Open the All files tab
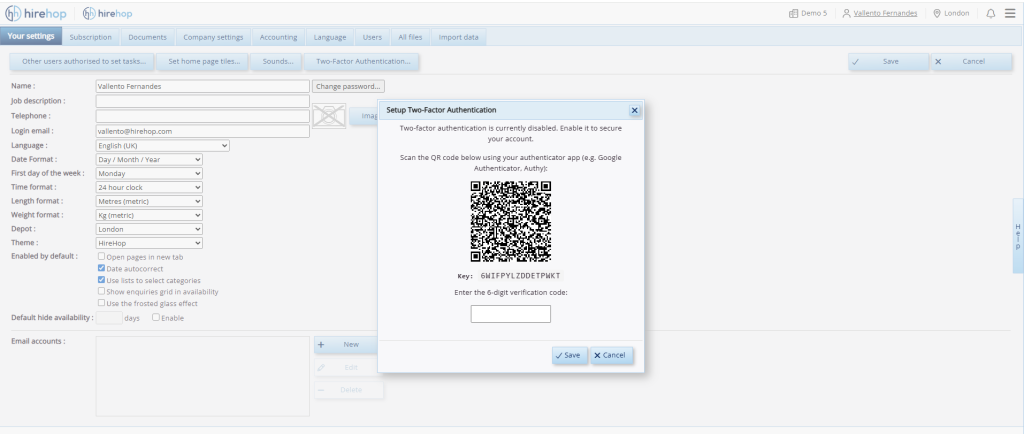This screenshot has width=1024, height=434. tap(410, 37)
